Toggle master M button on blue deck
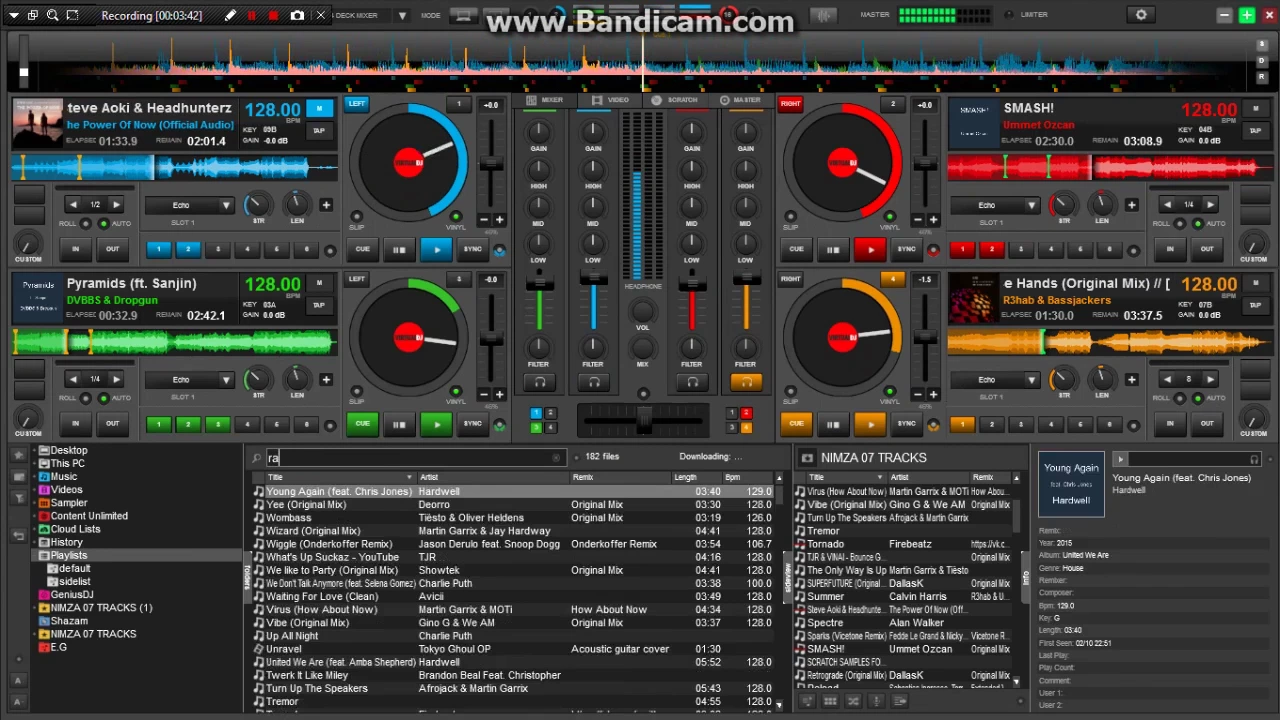Viewport: 1280px width, 720px height. click(319, 109)
